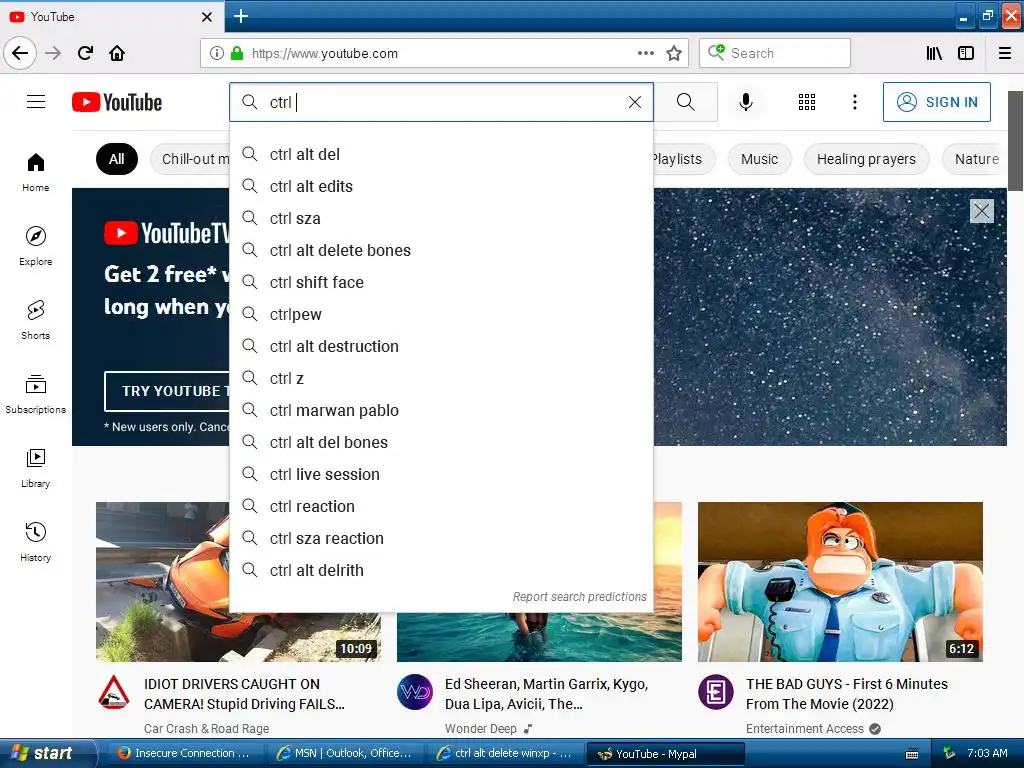Viewport: 1024px width, 768px height.
Task: Toggle the browser sidebar view
Action: pos(966,53)
